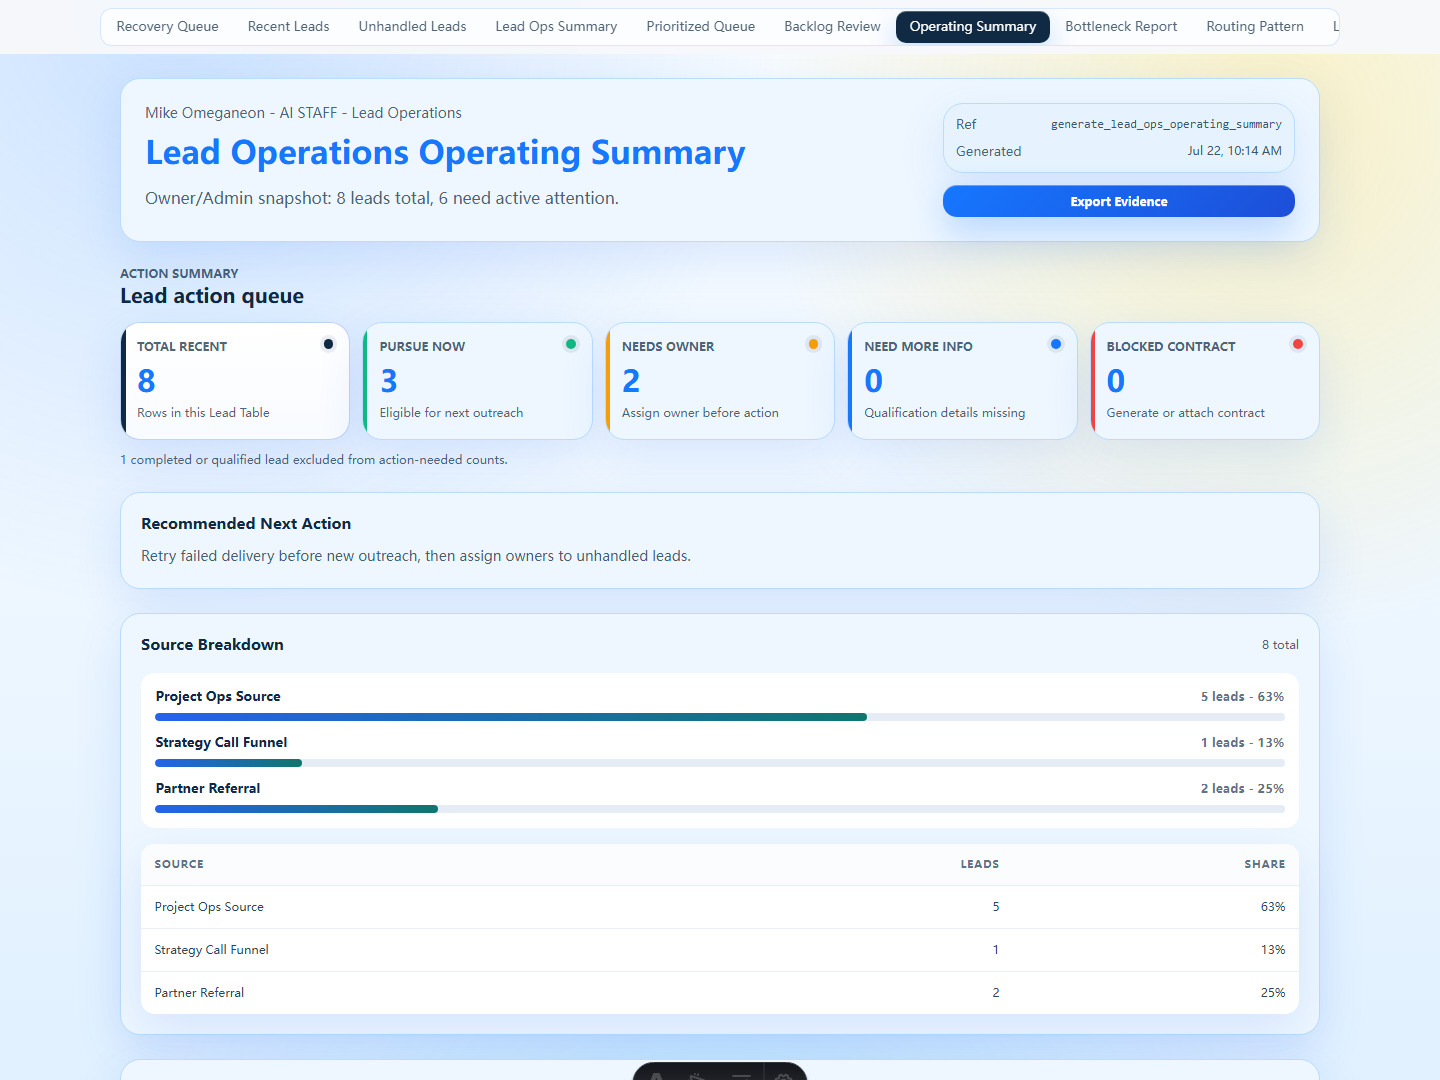Open the Blocked Contract card
This screenshot has height=1080, width=1440.
pos(1204,381)
